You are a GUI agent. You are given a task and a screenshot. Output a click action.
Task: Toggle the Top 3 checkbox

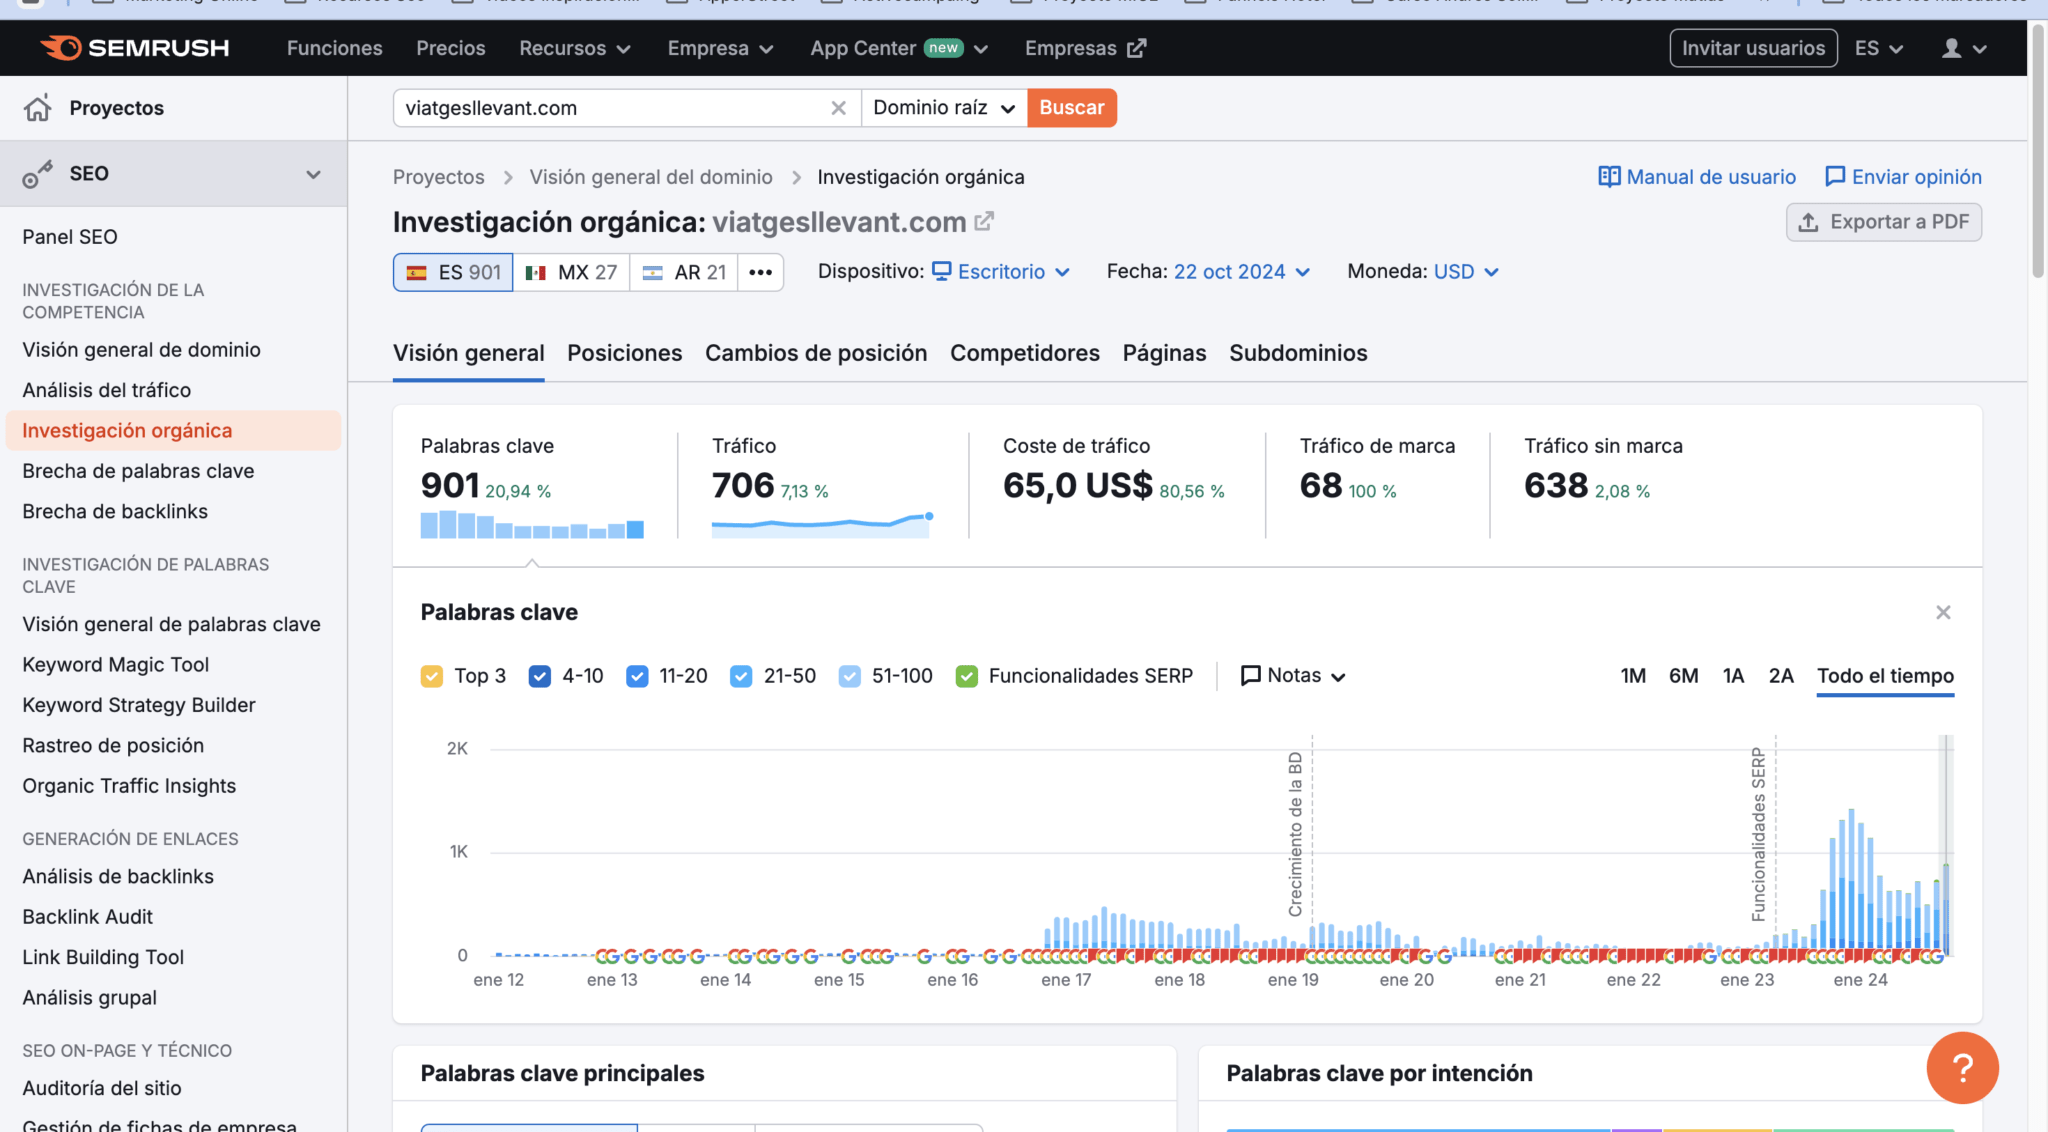click(x=432, y=677)
